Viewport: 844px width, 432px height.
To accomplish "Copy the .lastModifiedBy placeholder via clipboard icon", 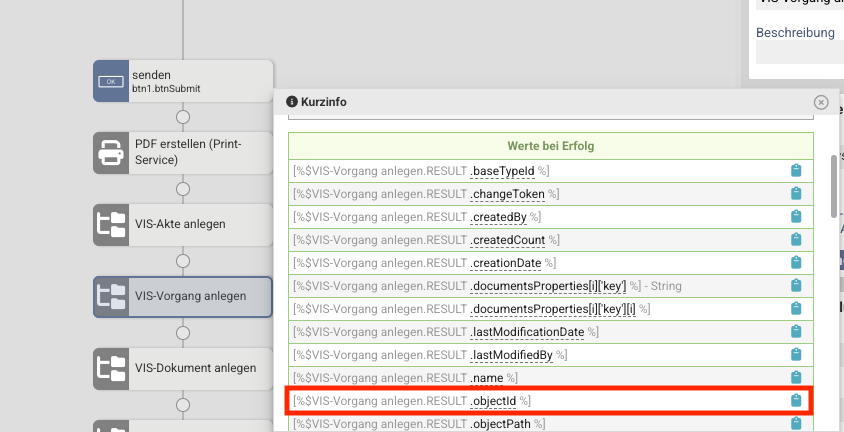I will pos(796,355).
